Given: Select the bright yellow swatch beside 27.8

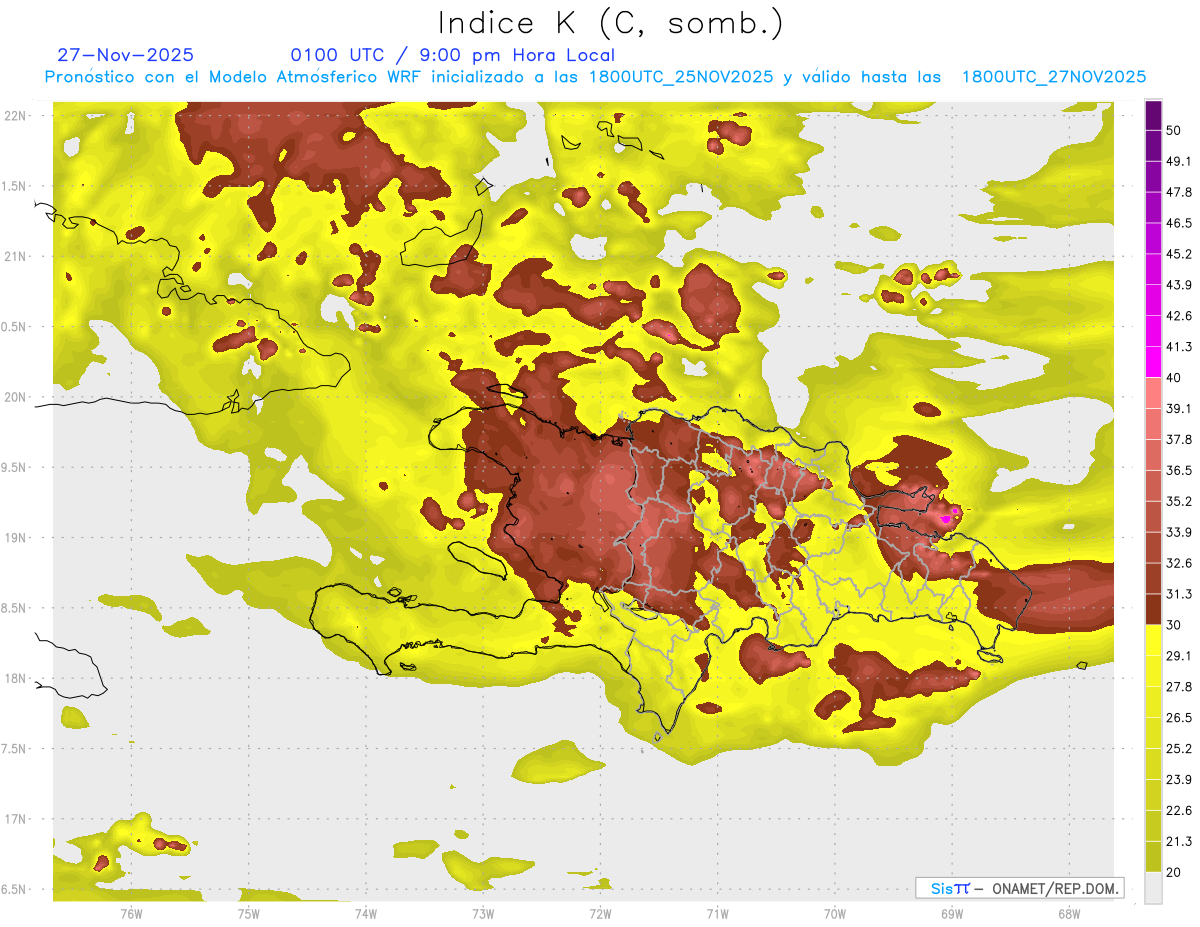Looking at the screenshot, I should pyautogui.click(x=1153, y=679).
